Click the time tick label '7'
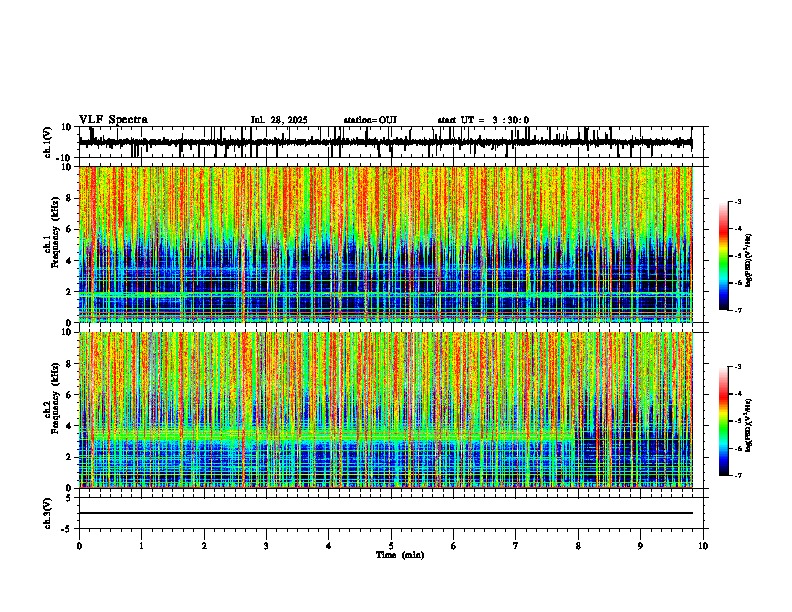The width and height of the screenshot is (792, 612). coord(516,546)
